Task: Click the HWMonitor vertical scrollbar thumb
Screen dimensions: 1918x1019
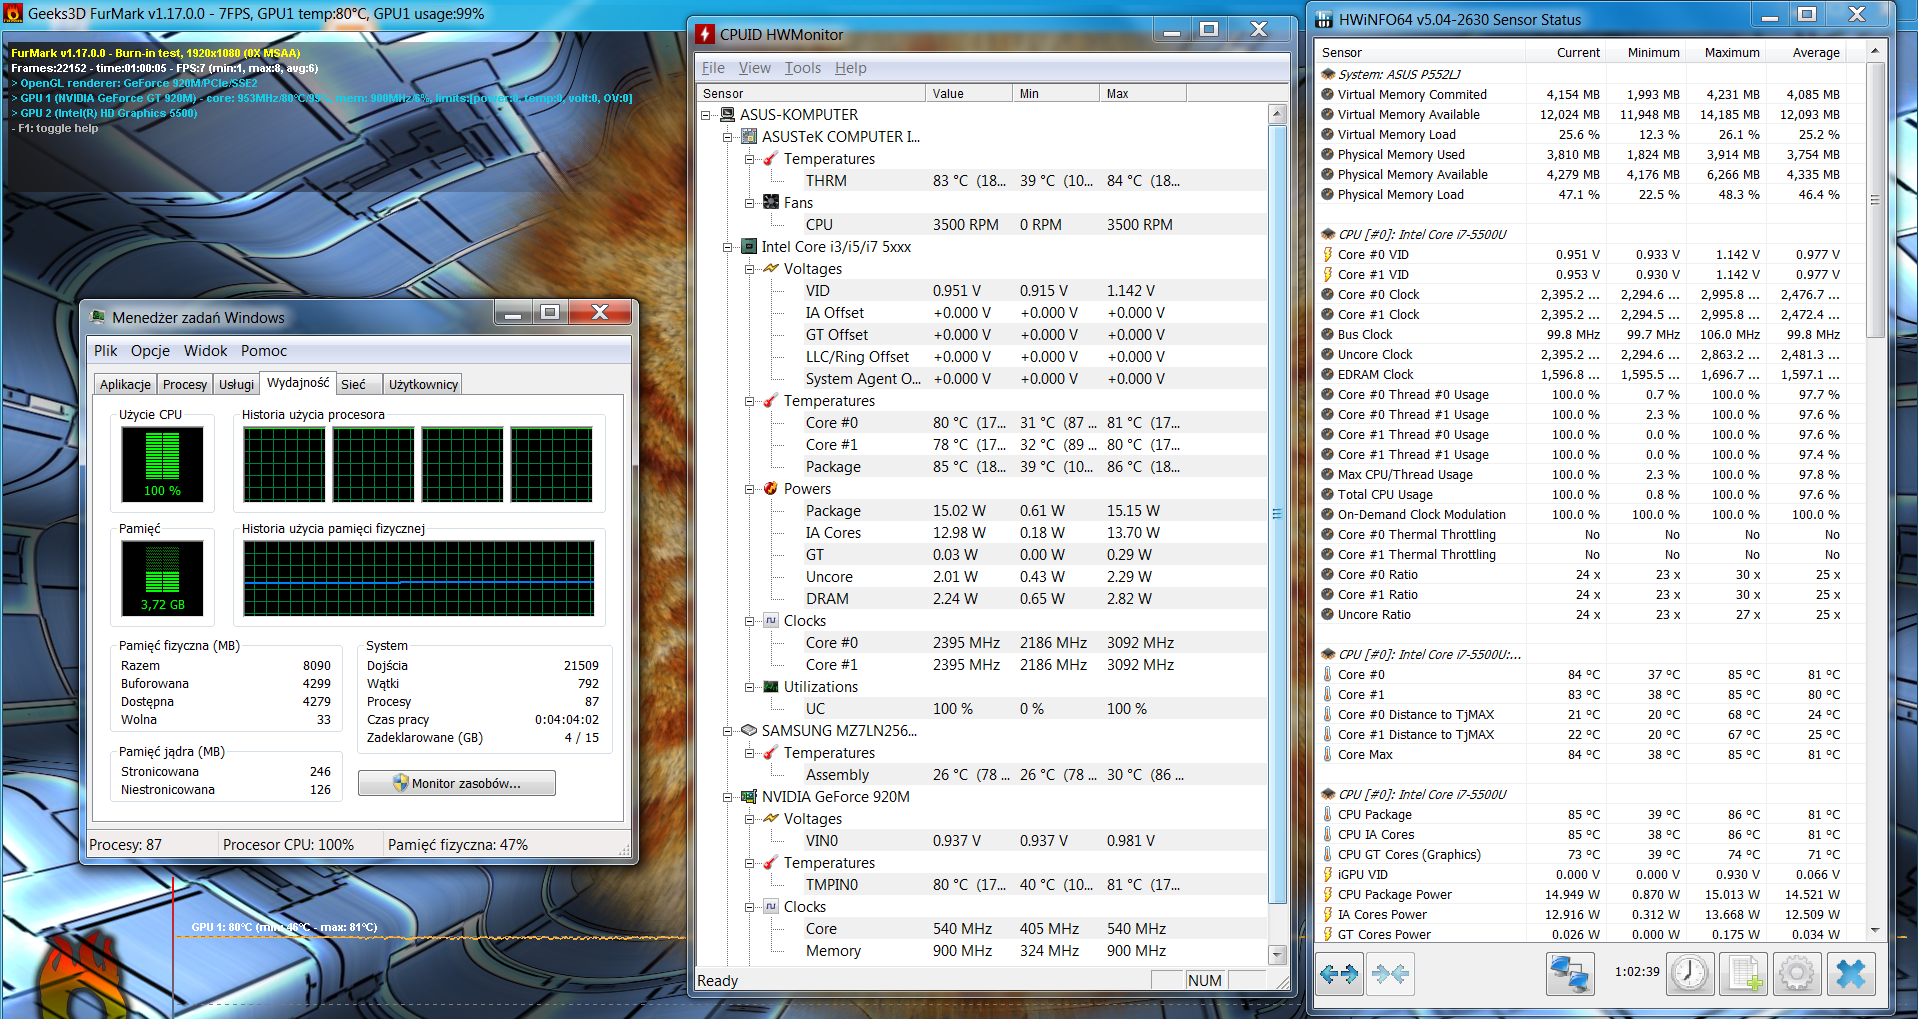Action: click(x=1277, y=514)
